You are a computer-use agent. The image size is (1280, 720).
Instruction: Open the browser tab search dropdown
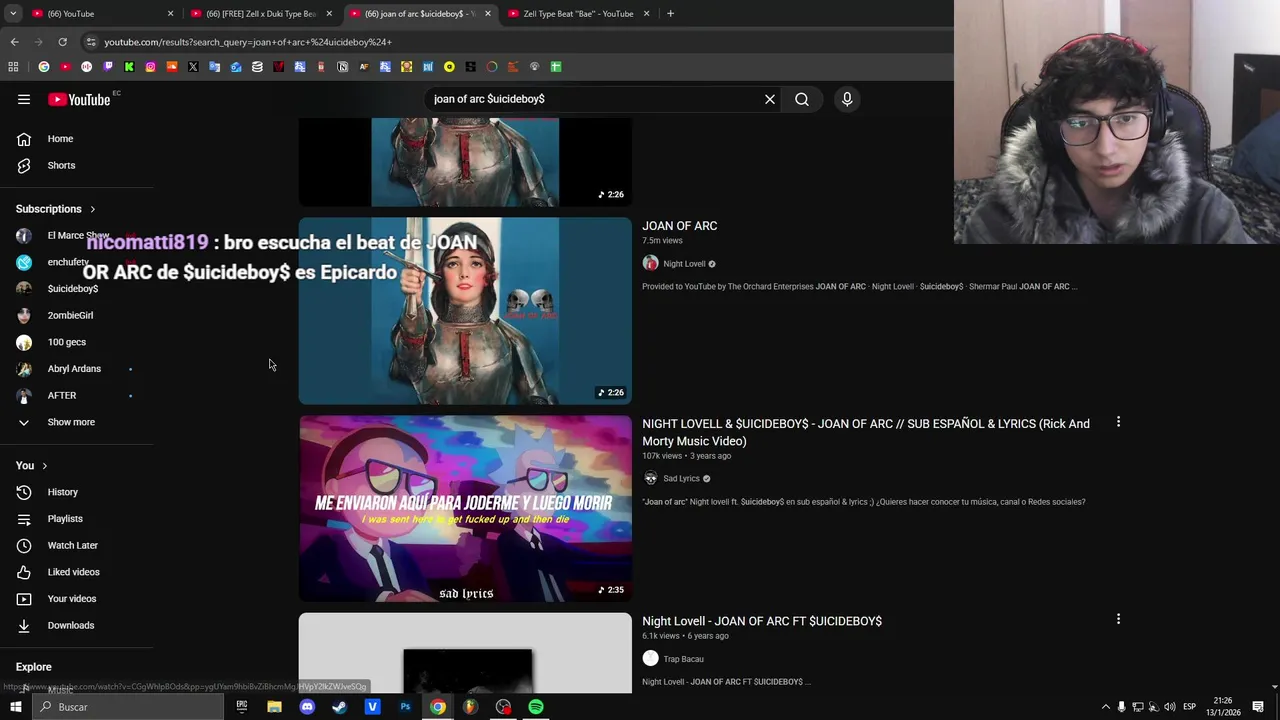13,14
